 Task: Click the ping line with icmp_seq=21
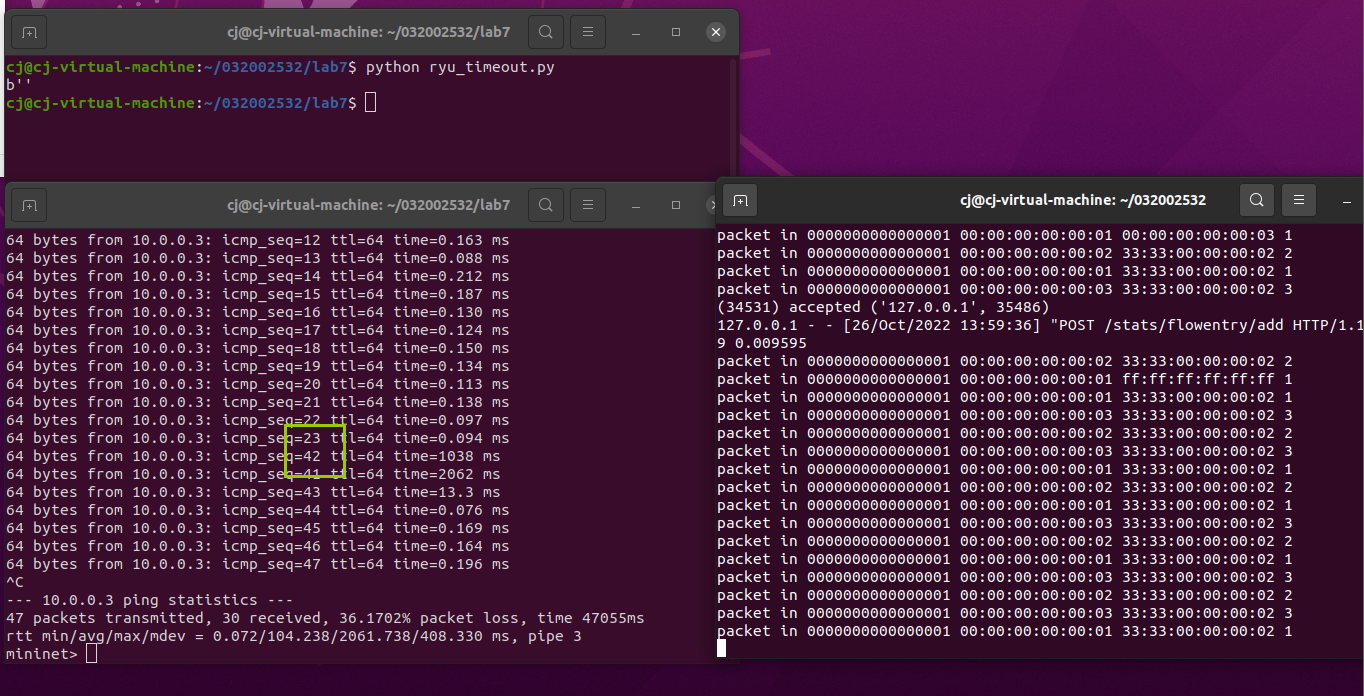tap(257, 403)
